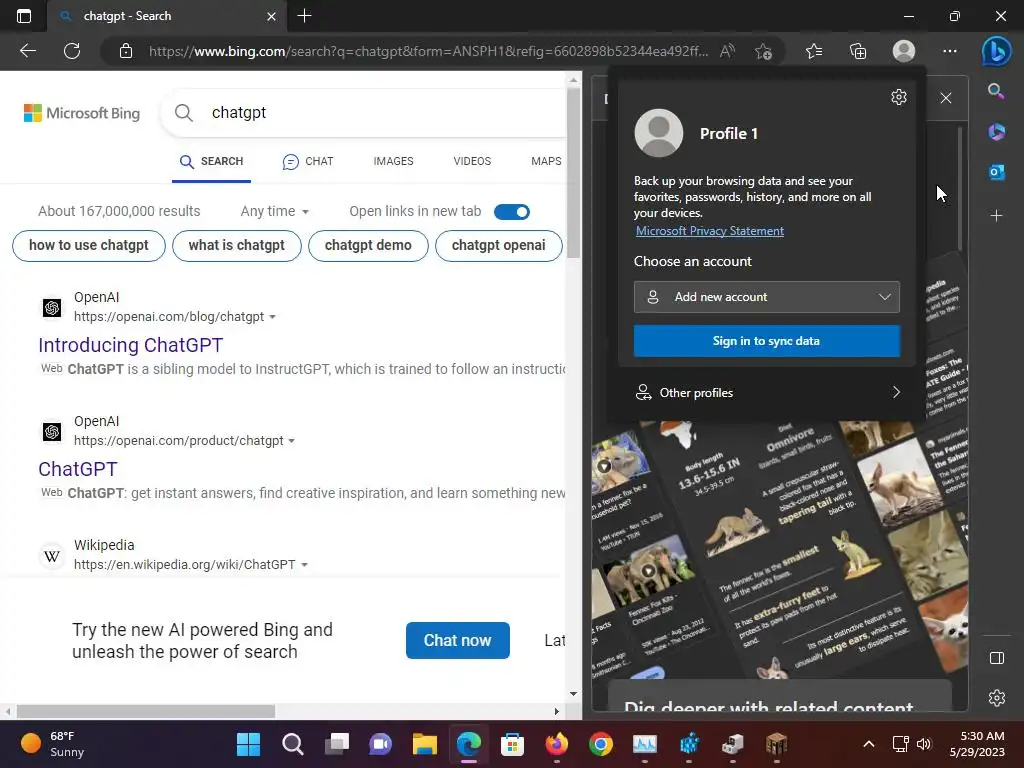Open taskbar Search
Screen dimensions: 1024x768
point(293,744)
